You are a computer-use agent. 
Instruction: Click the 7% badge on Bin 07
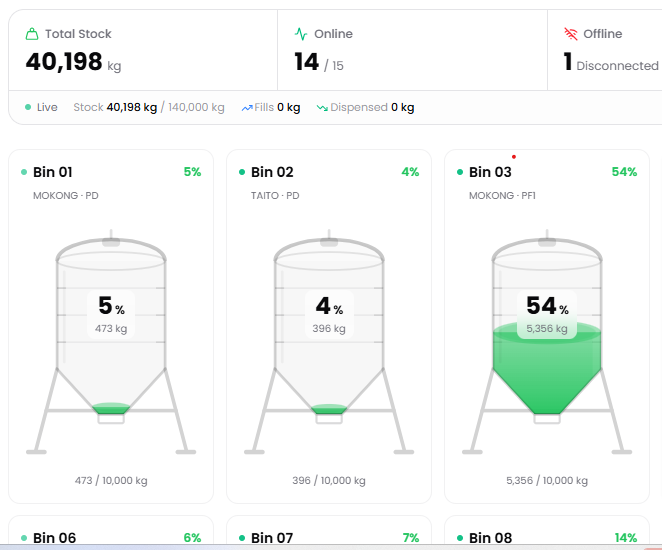pos(410,538)
